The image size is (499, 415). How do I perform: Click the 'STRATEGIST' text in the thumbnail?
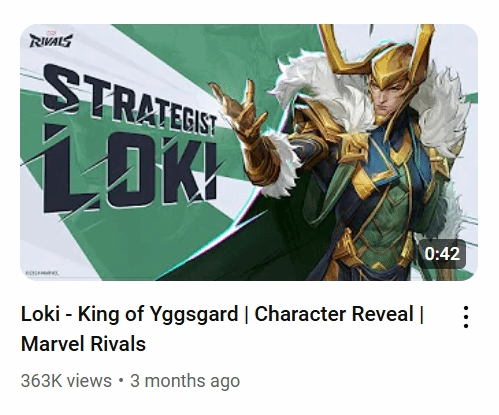pos(130,100)
